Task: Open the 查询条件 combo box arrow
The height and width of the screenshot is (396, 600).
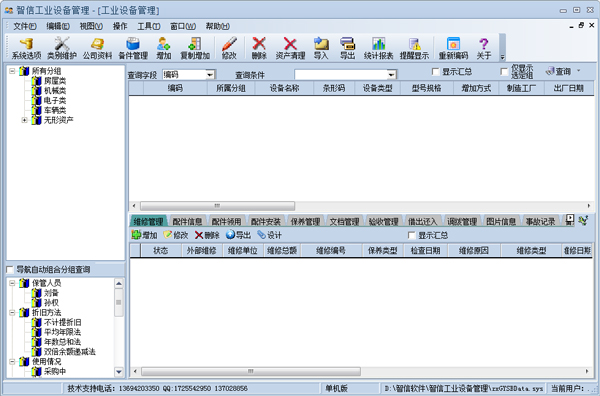Action: tap(391, 75)
